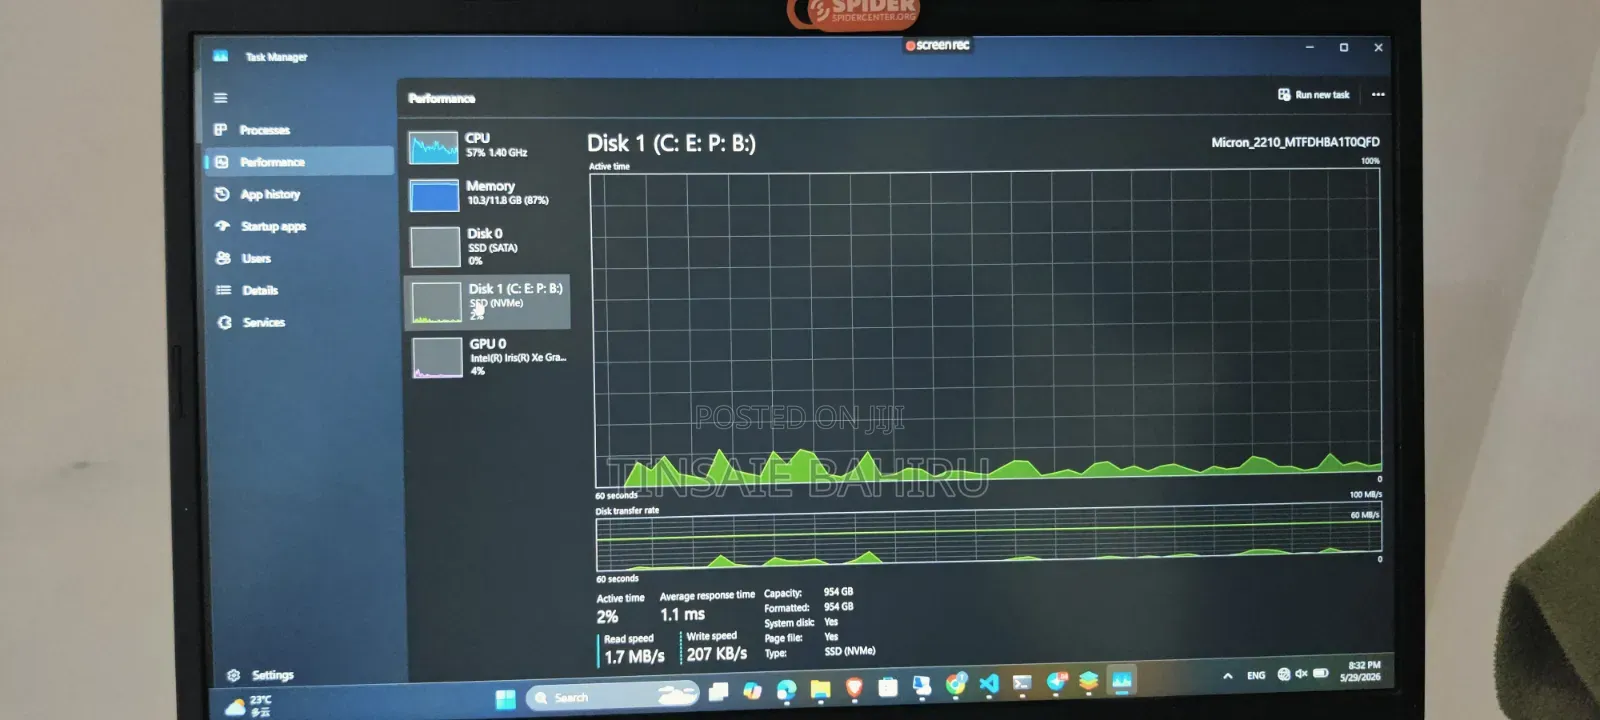
Task: Select Disk 1 (C: E: P: B:) entry
Action: pos(487,302)
